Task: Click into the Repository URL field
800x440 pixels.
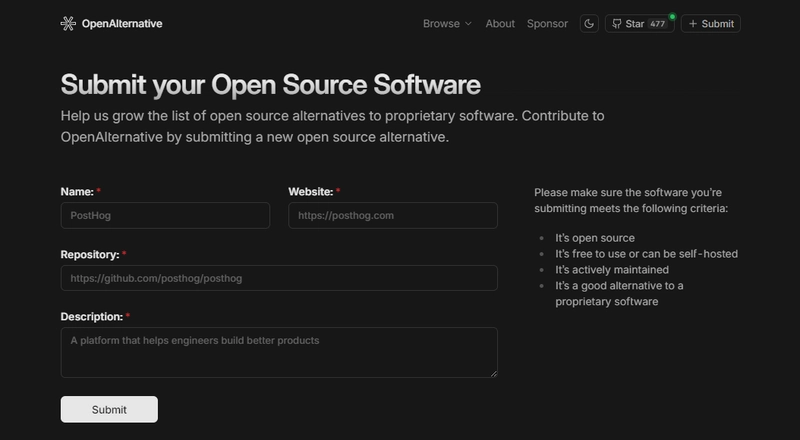Action: click(x=279, y=278)
